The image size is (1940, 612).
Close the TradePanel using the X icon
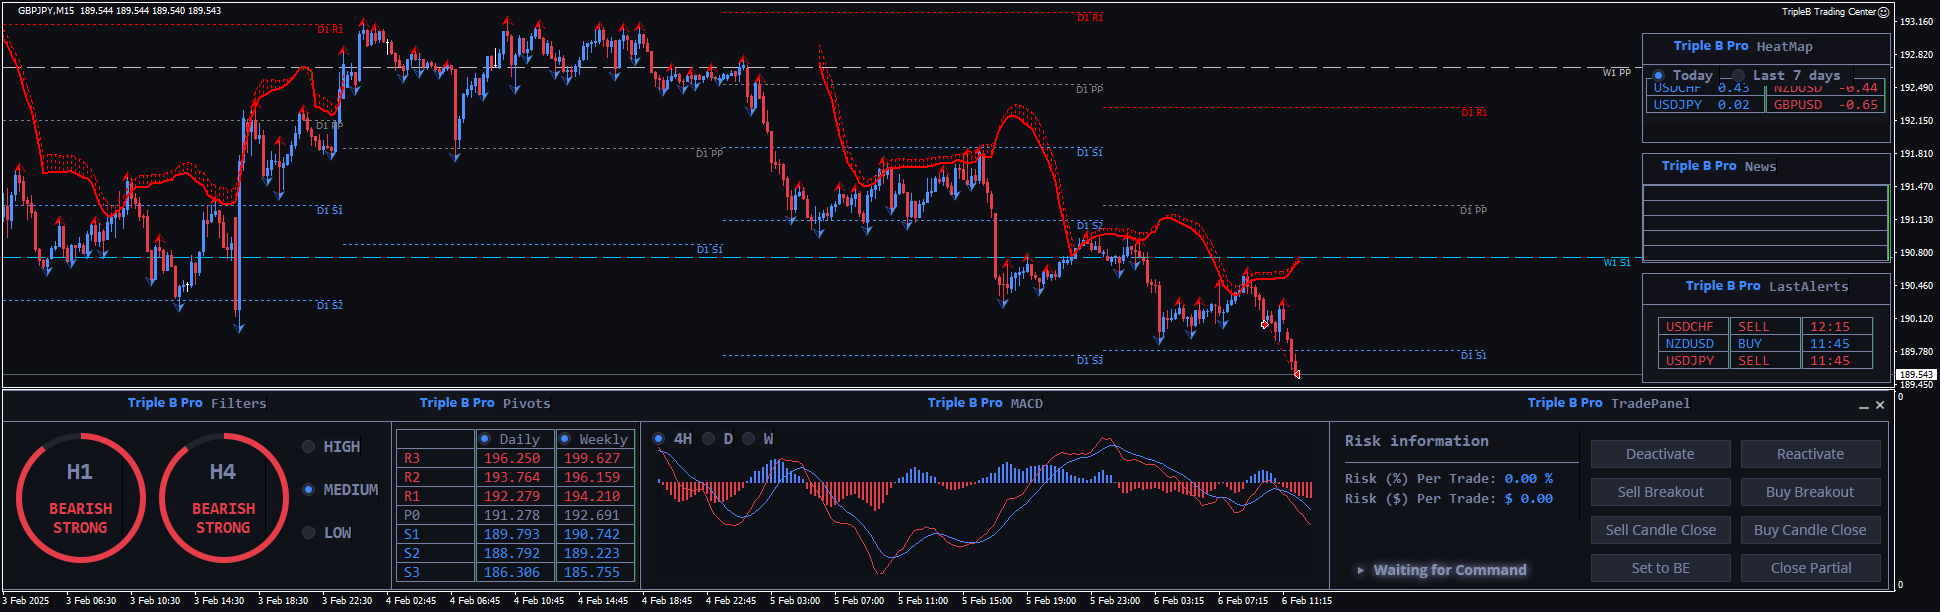[1880, 405]
